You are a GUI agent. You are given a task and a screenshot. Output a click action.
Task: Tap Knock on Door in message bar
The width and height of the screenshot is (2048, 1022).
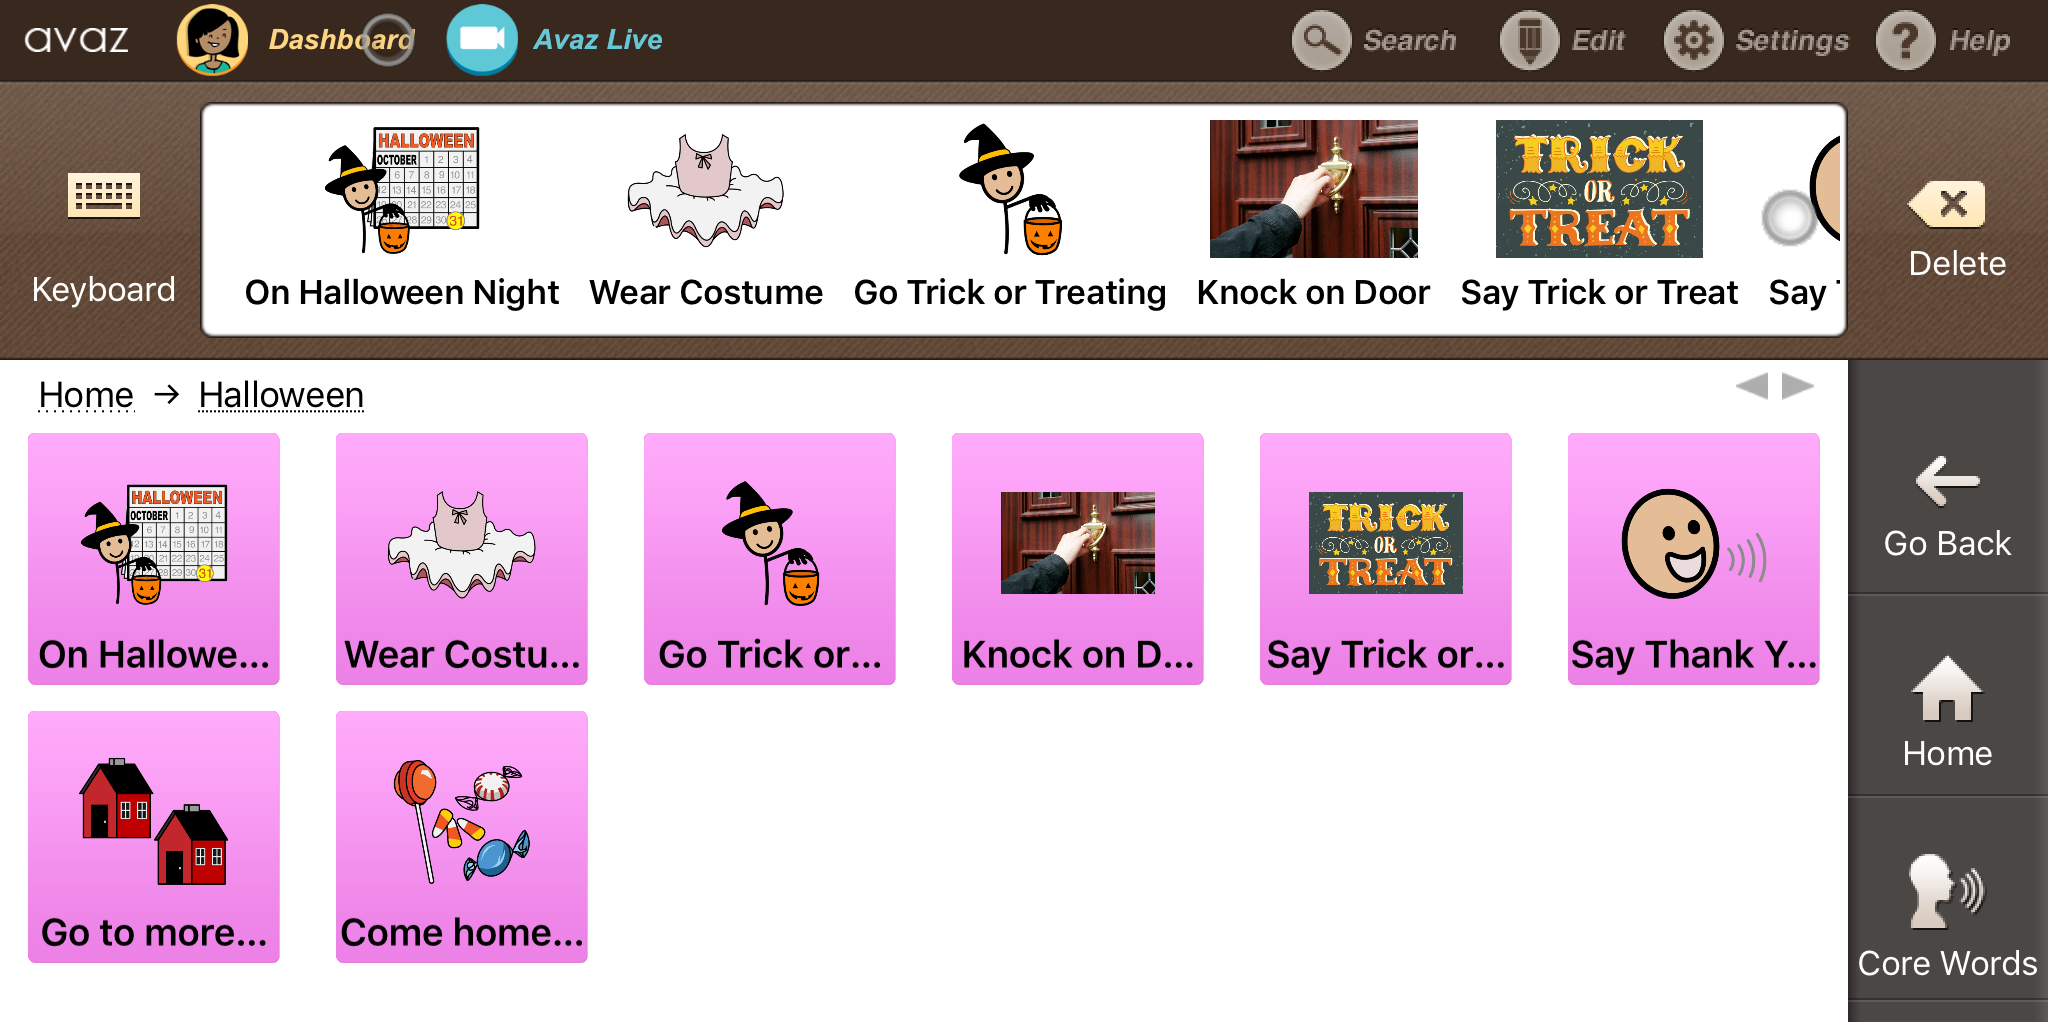click(x=1313, y=216)
